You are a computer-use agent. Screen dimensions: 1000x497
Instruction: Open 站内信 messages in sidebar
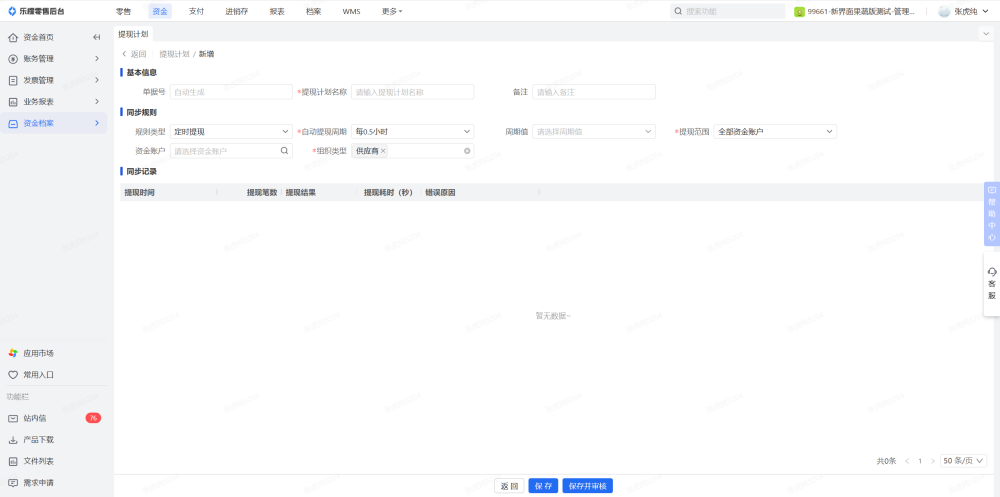[x=35, y=418]
